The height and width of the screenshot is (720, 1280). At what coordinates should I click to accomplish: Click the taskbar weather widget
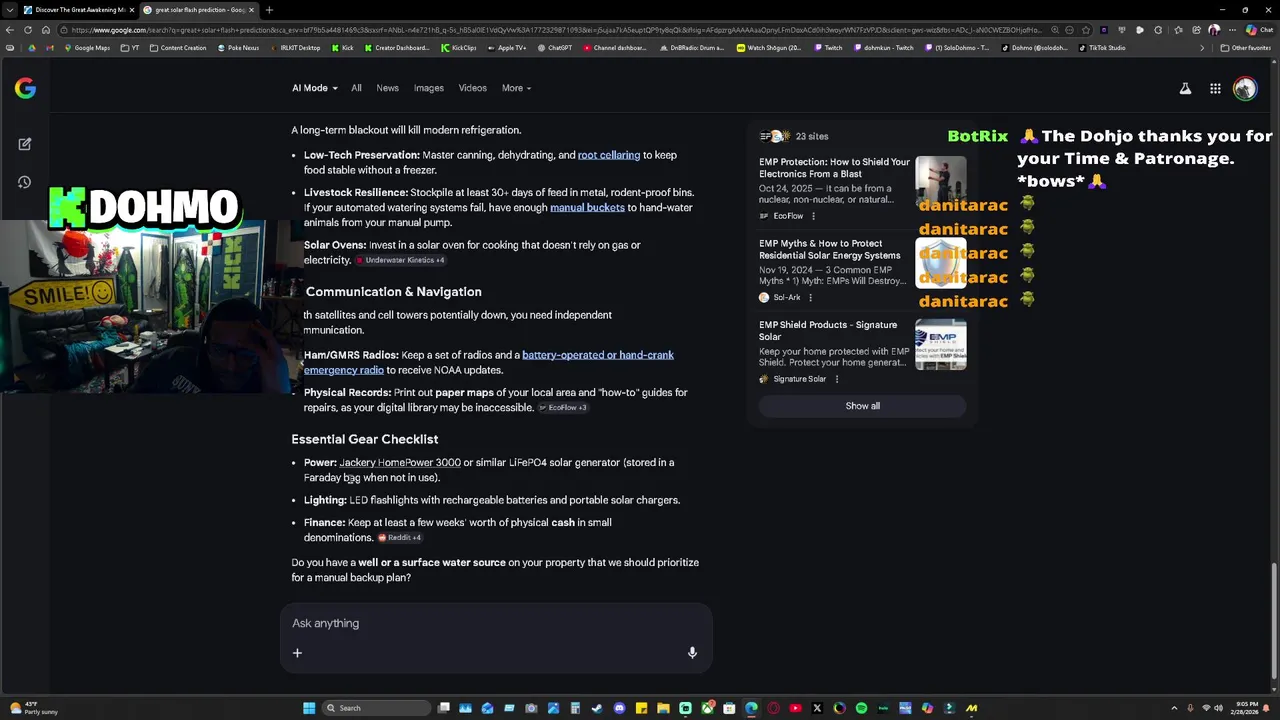32,708
